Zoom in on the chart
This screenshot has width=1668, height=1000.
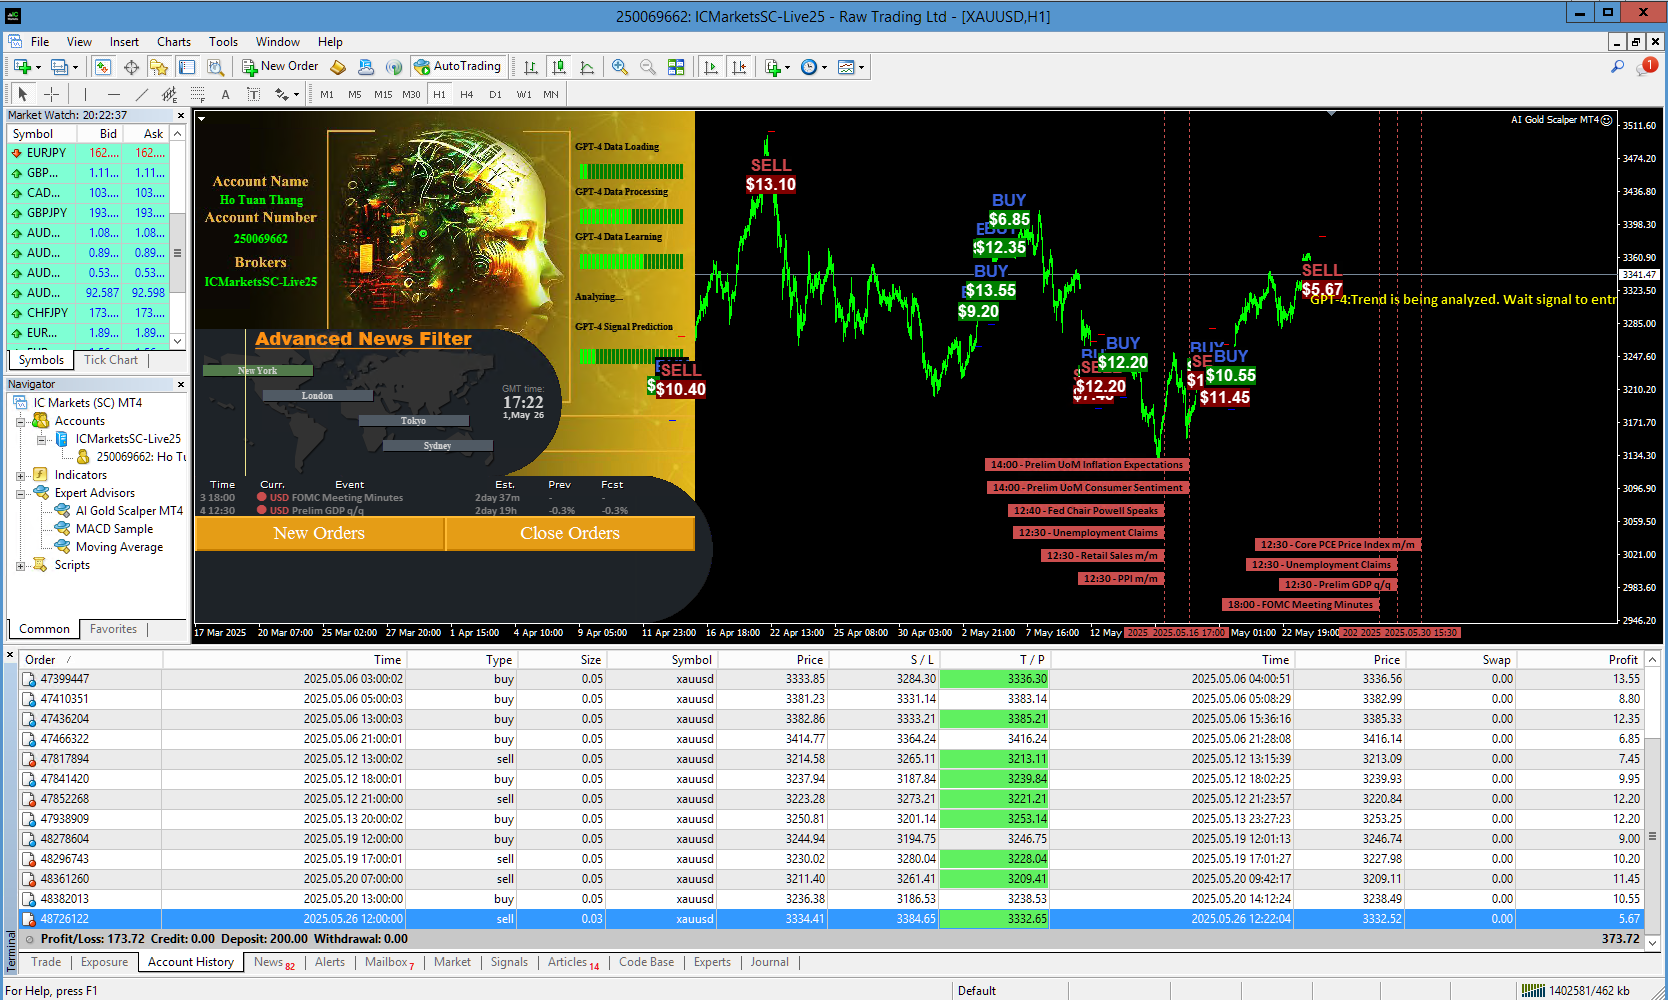click(x=620, y=67)
